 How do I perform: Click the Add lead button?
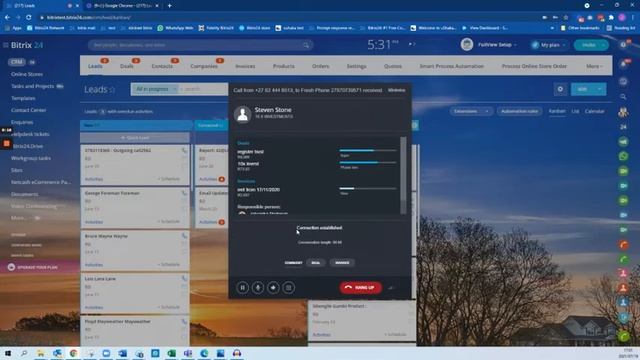(583, 89)
